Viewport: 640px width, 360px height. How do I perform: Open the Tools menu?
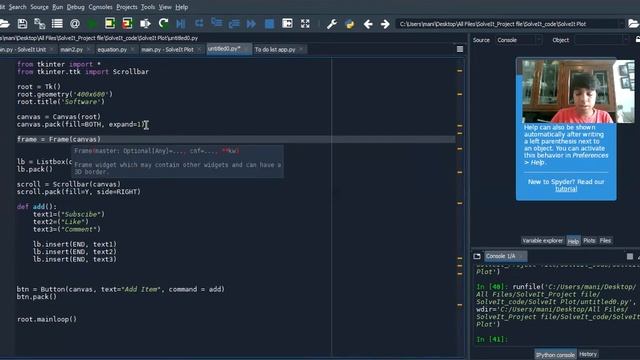pos(148,7)
